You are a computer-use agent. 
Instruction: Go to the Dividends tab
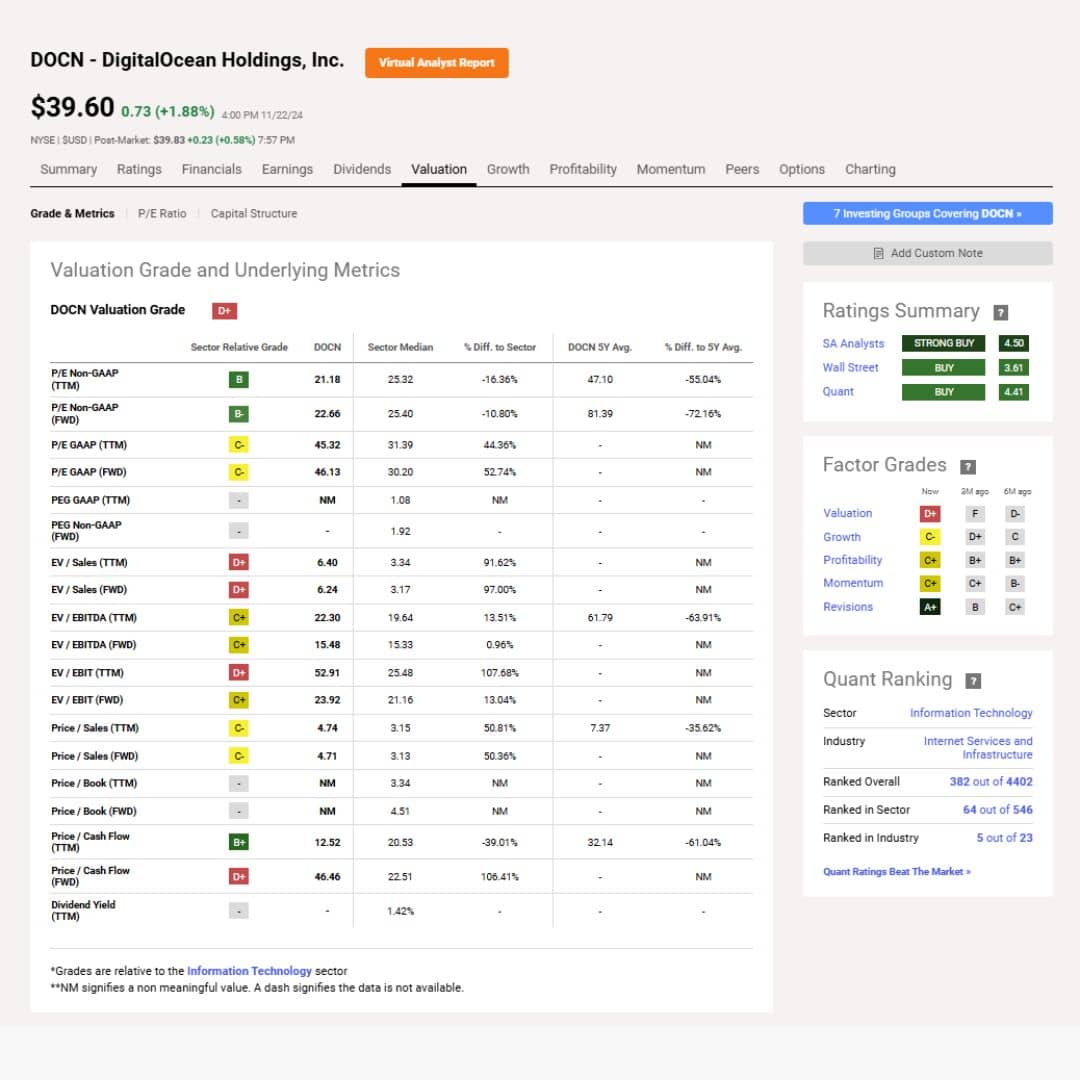coord(362,169)
